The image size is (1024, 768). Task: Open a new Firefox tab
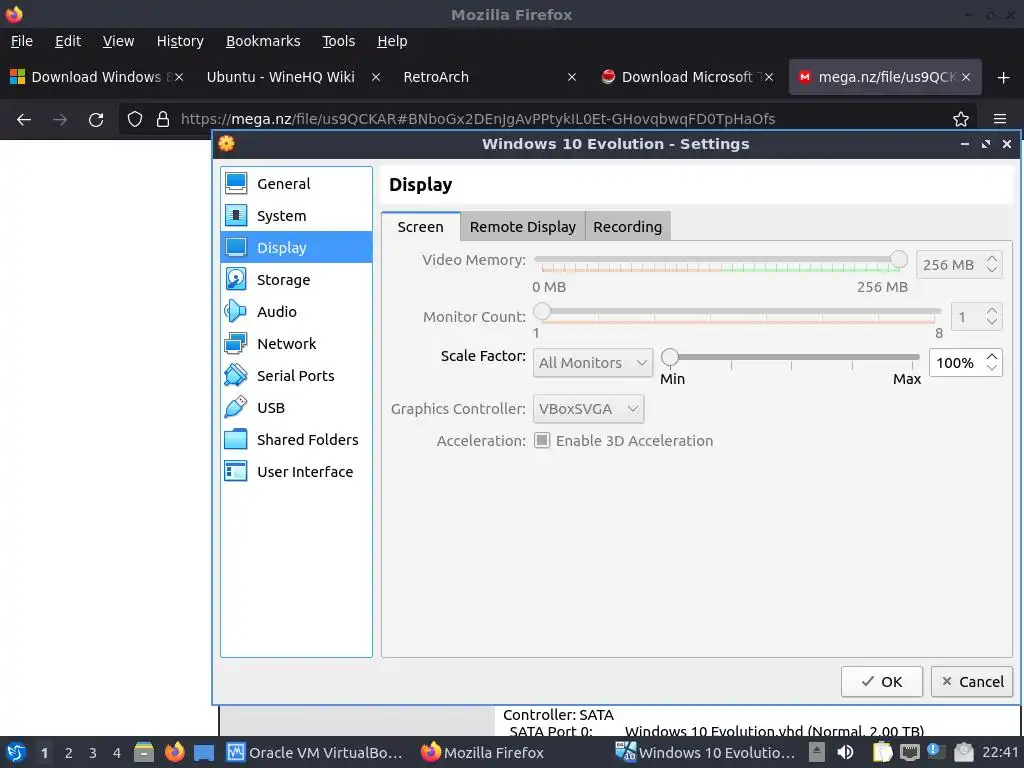click(1004, 78)
